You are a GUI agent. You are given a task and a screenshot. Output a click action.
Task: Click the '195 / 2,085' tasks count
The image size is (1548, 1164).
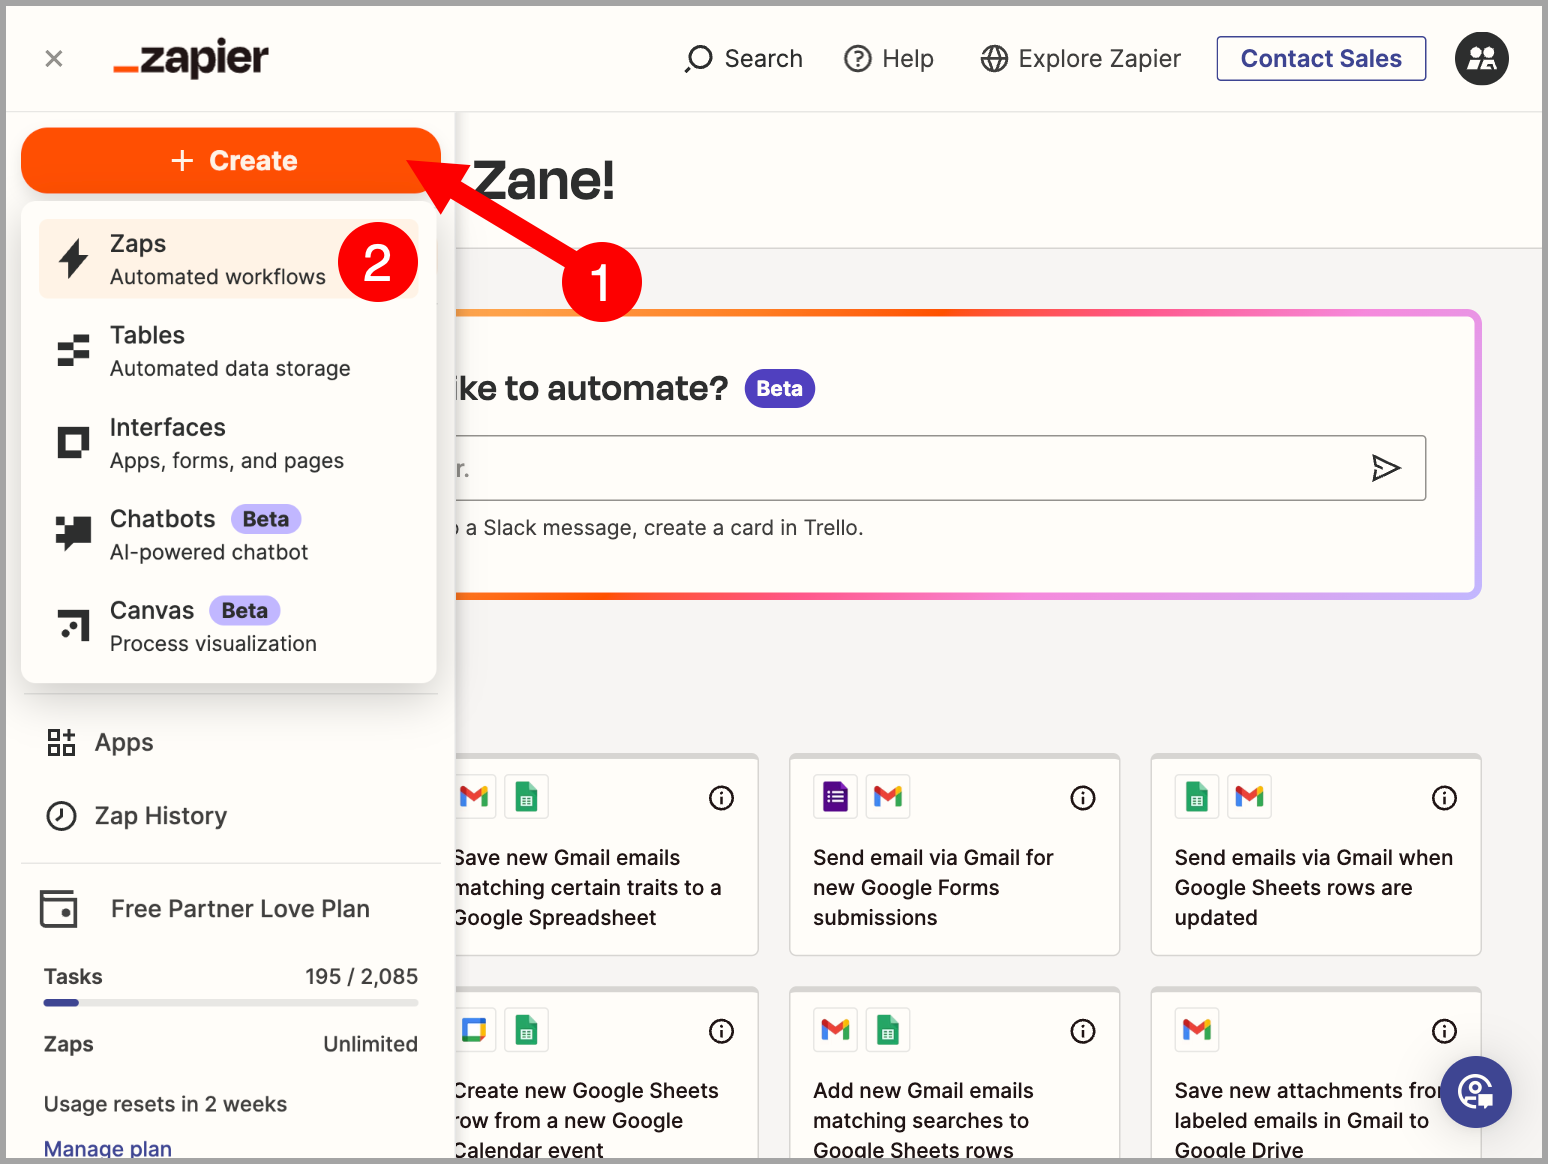pyautogui.click(x=362, y=977)
